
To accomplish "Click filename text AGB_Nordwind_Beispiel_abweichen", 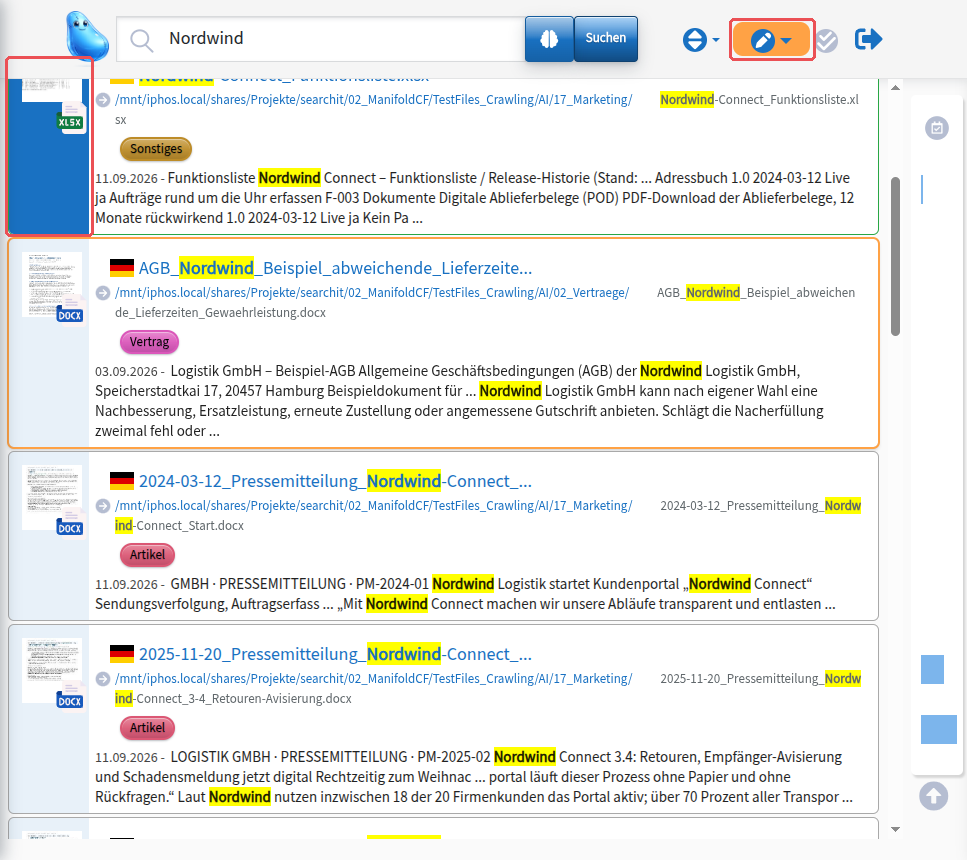I will pyautogui.click(x=756, y=292).
